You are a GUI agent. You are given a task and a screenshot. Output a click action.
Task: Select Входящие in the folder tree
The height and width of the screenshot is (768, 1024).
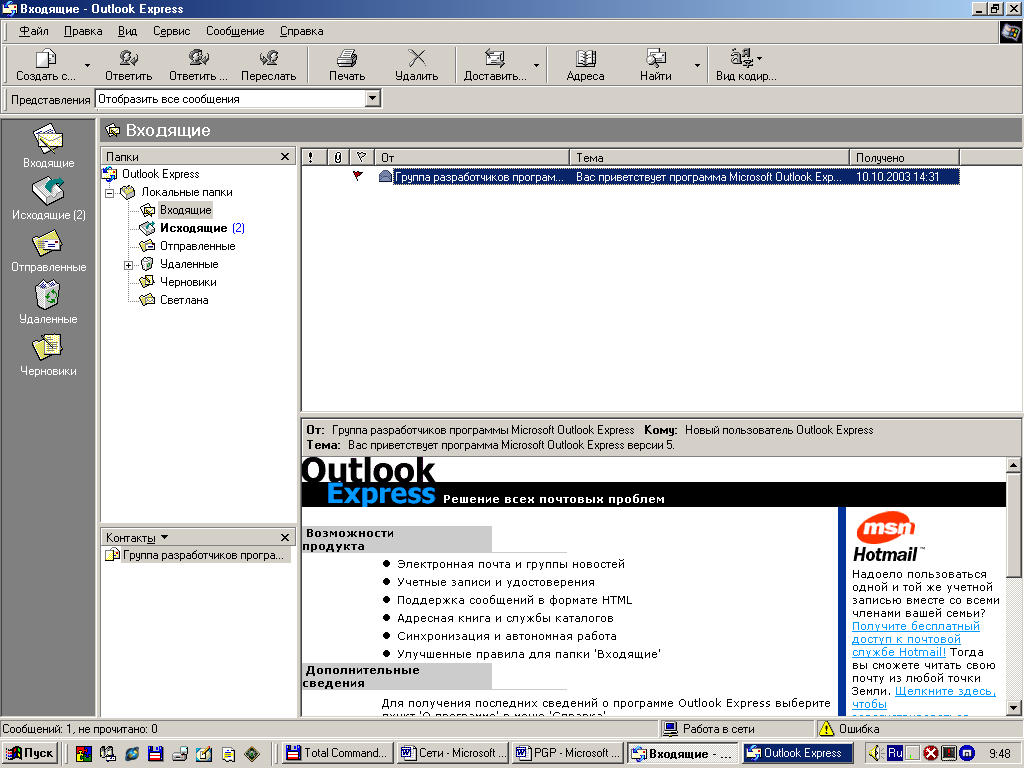(185, 210)
